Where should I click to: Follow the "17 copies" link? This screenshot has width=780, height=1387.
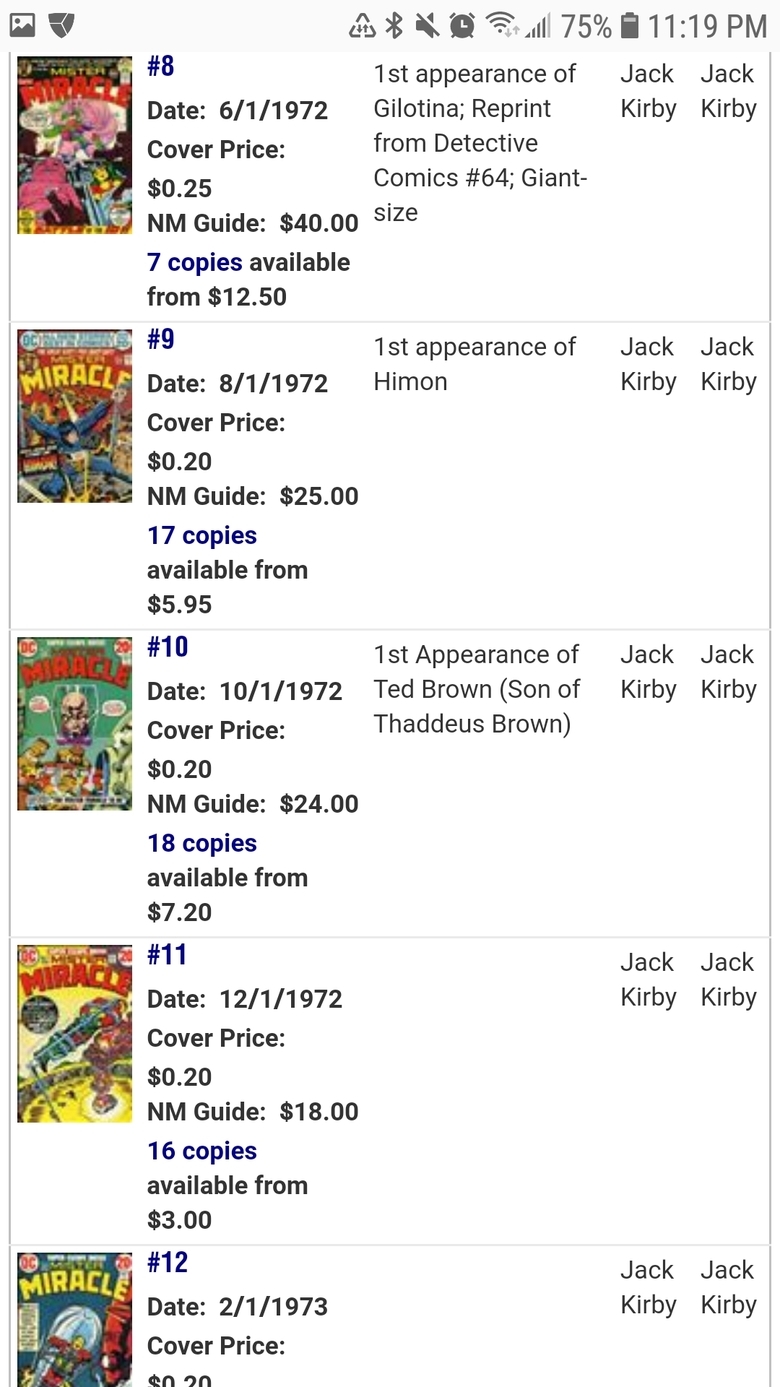[x=202, y=535]
